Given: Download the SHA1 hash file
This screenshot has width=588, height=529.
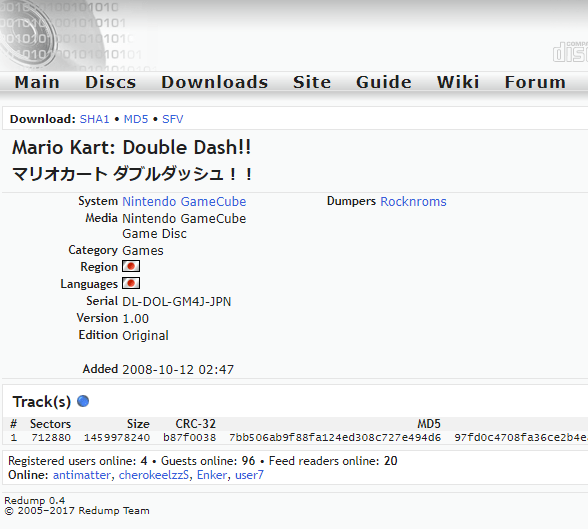Looking at the screenshot, I should (94, 119).
